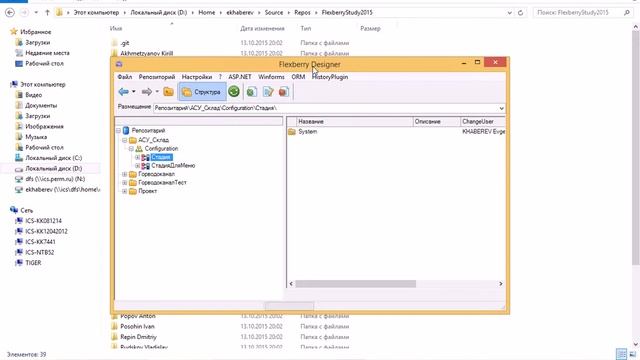
Task: Click the Flexberry Designer title bar app icon
Action: click(119, 64)
